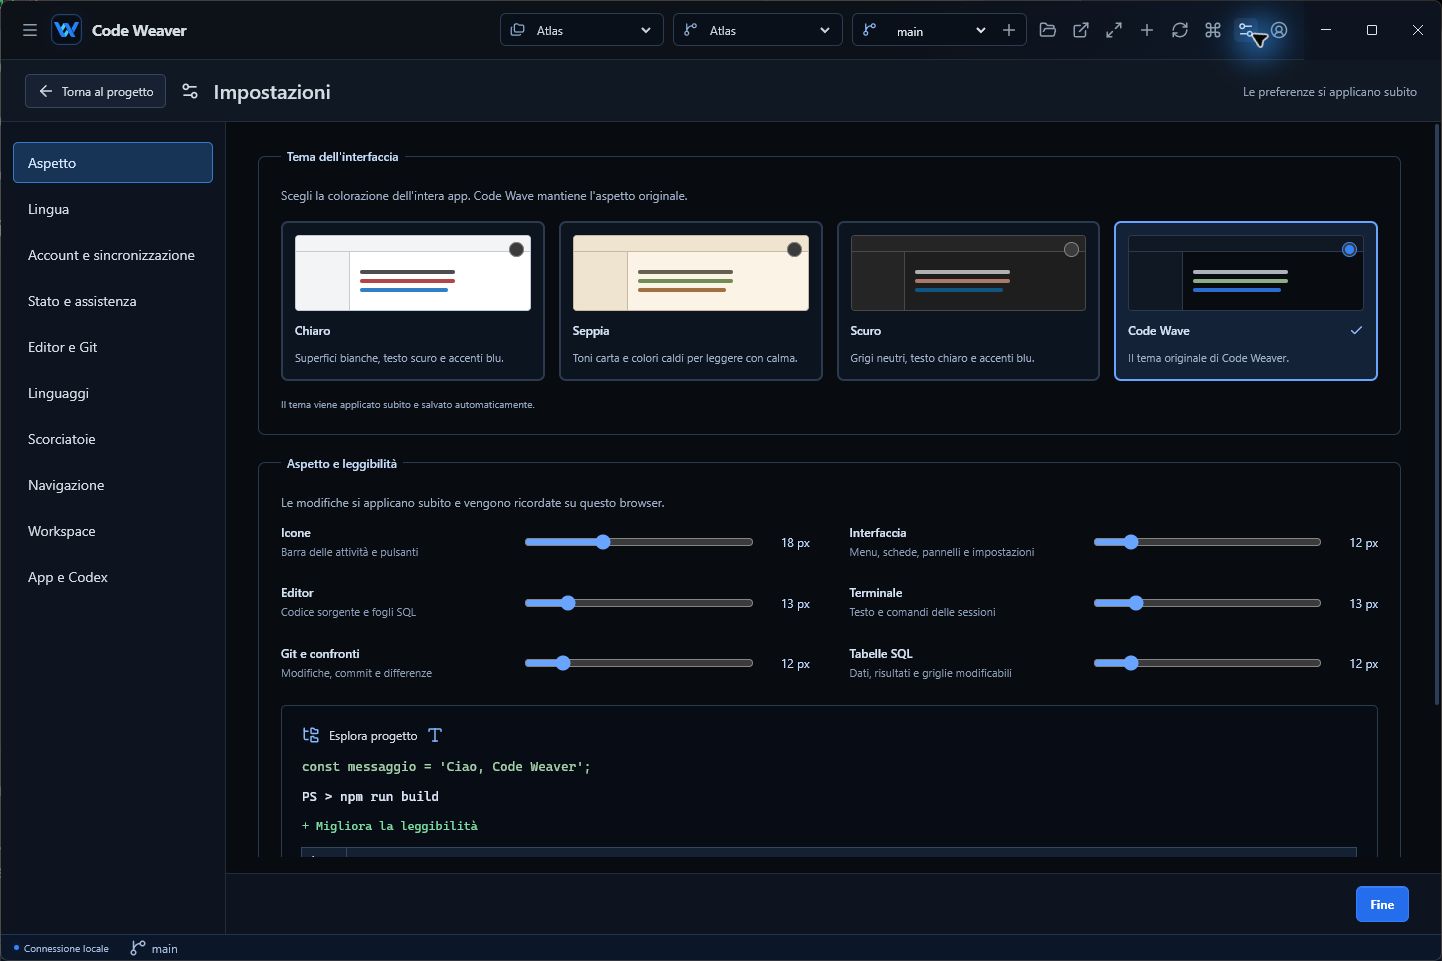Open the App e Codex section
This screenshot has width=1442, height=961.
click(x=113, y=577)
